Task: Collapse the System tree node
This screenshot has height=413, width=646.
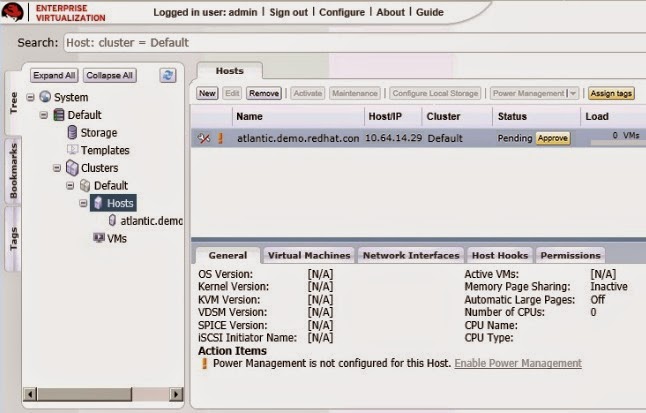Action: pos(30,97)
